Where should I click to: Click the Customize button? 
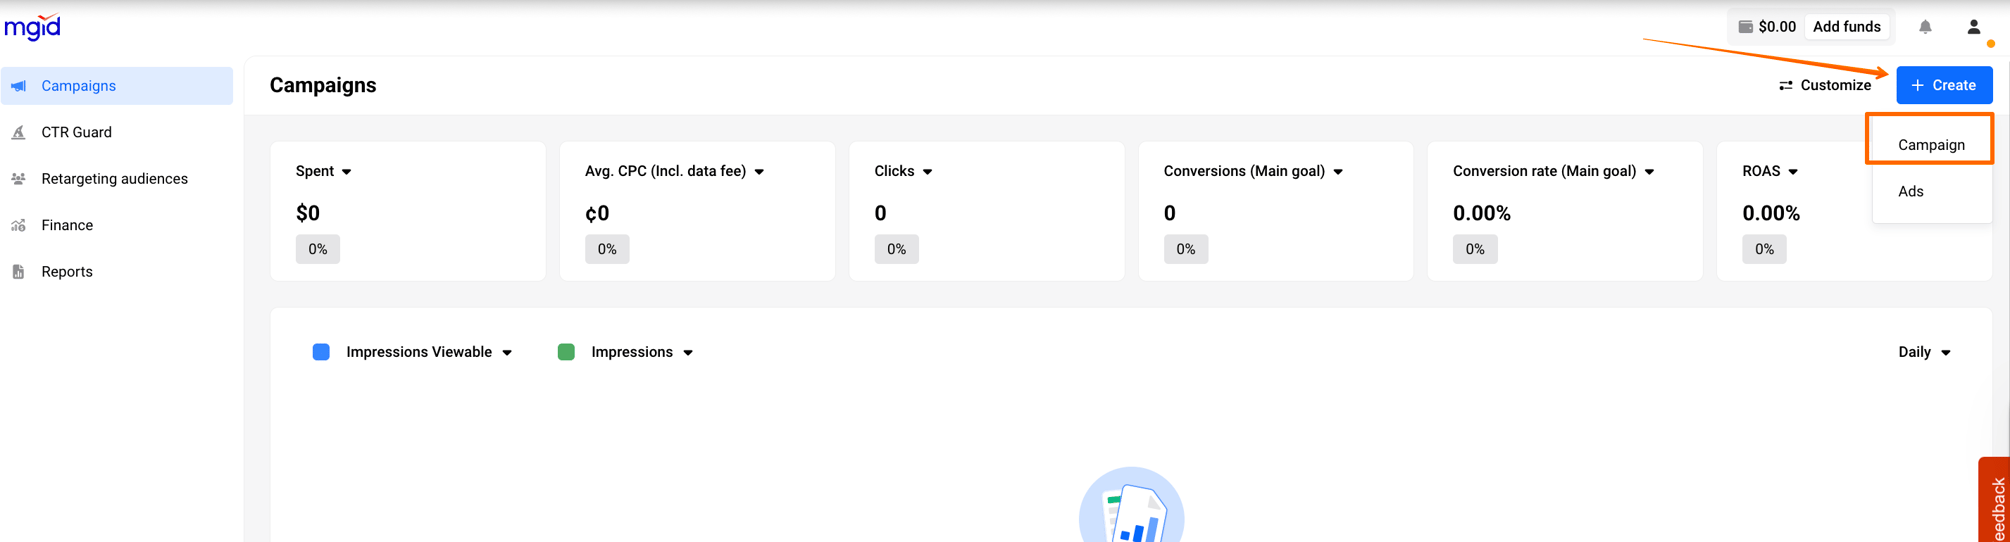(1825, 86)
